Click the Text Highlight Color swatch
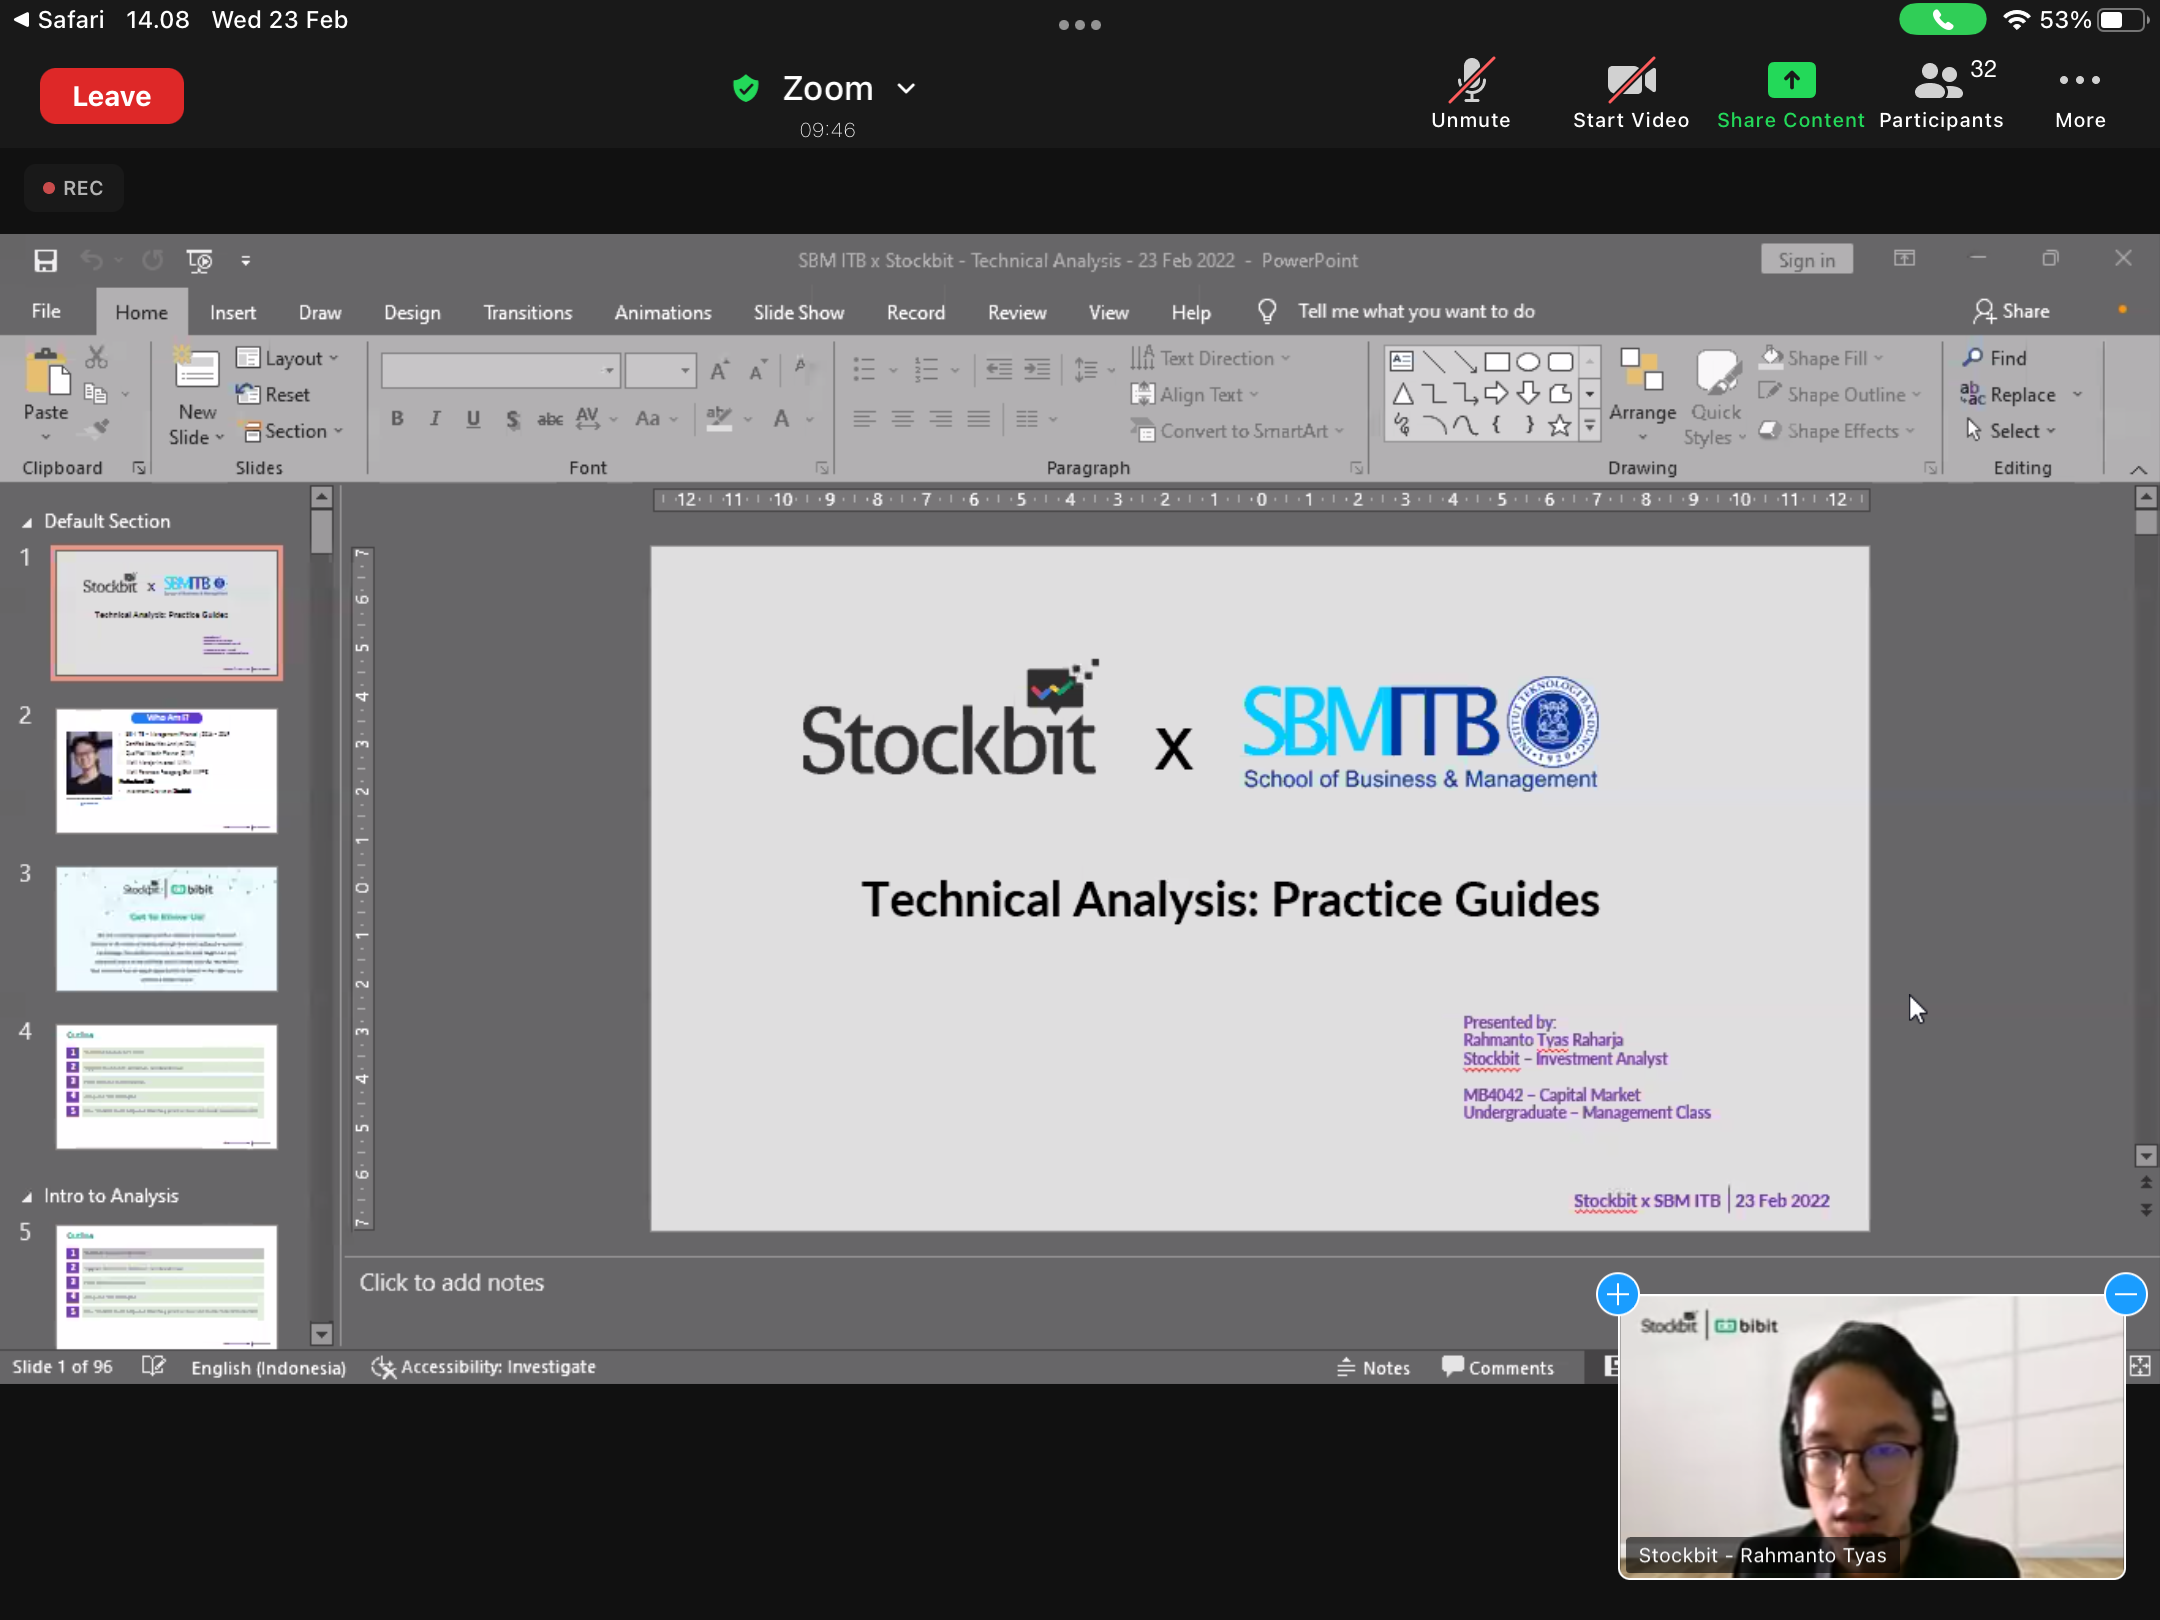Screen dimensions: 2160x1620 tap(719, 419)
